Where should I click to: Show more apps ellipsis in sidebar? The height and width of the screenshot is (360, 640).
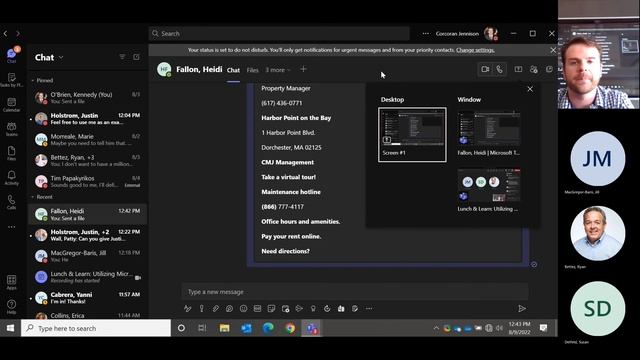(x=11, y=227)
